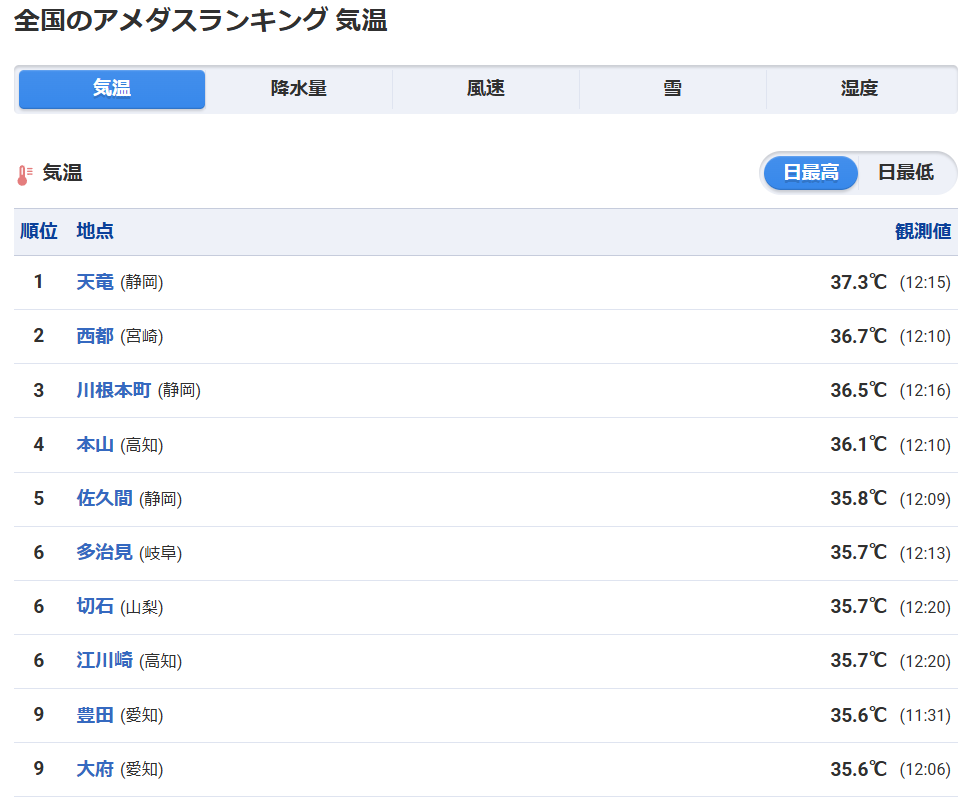The height and width of the screenshot is (797, 965).
Task: Open the 佐久間 location link
Action: pyautogui.click(x=104, y=498)
